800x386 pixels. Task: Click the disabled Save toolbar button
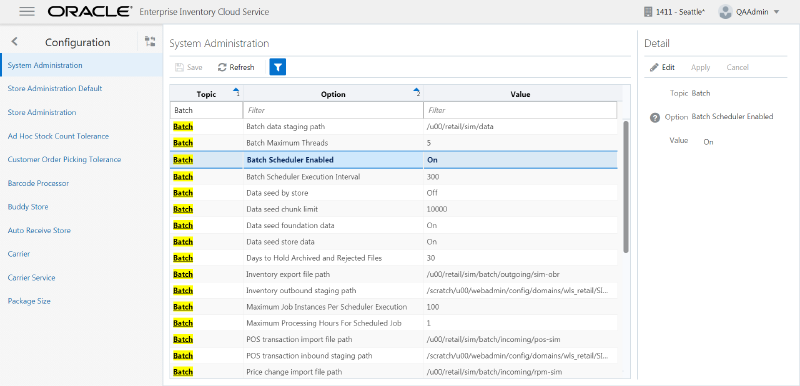188,67
